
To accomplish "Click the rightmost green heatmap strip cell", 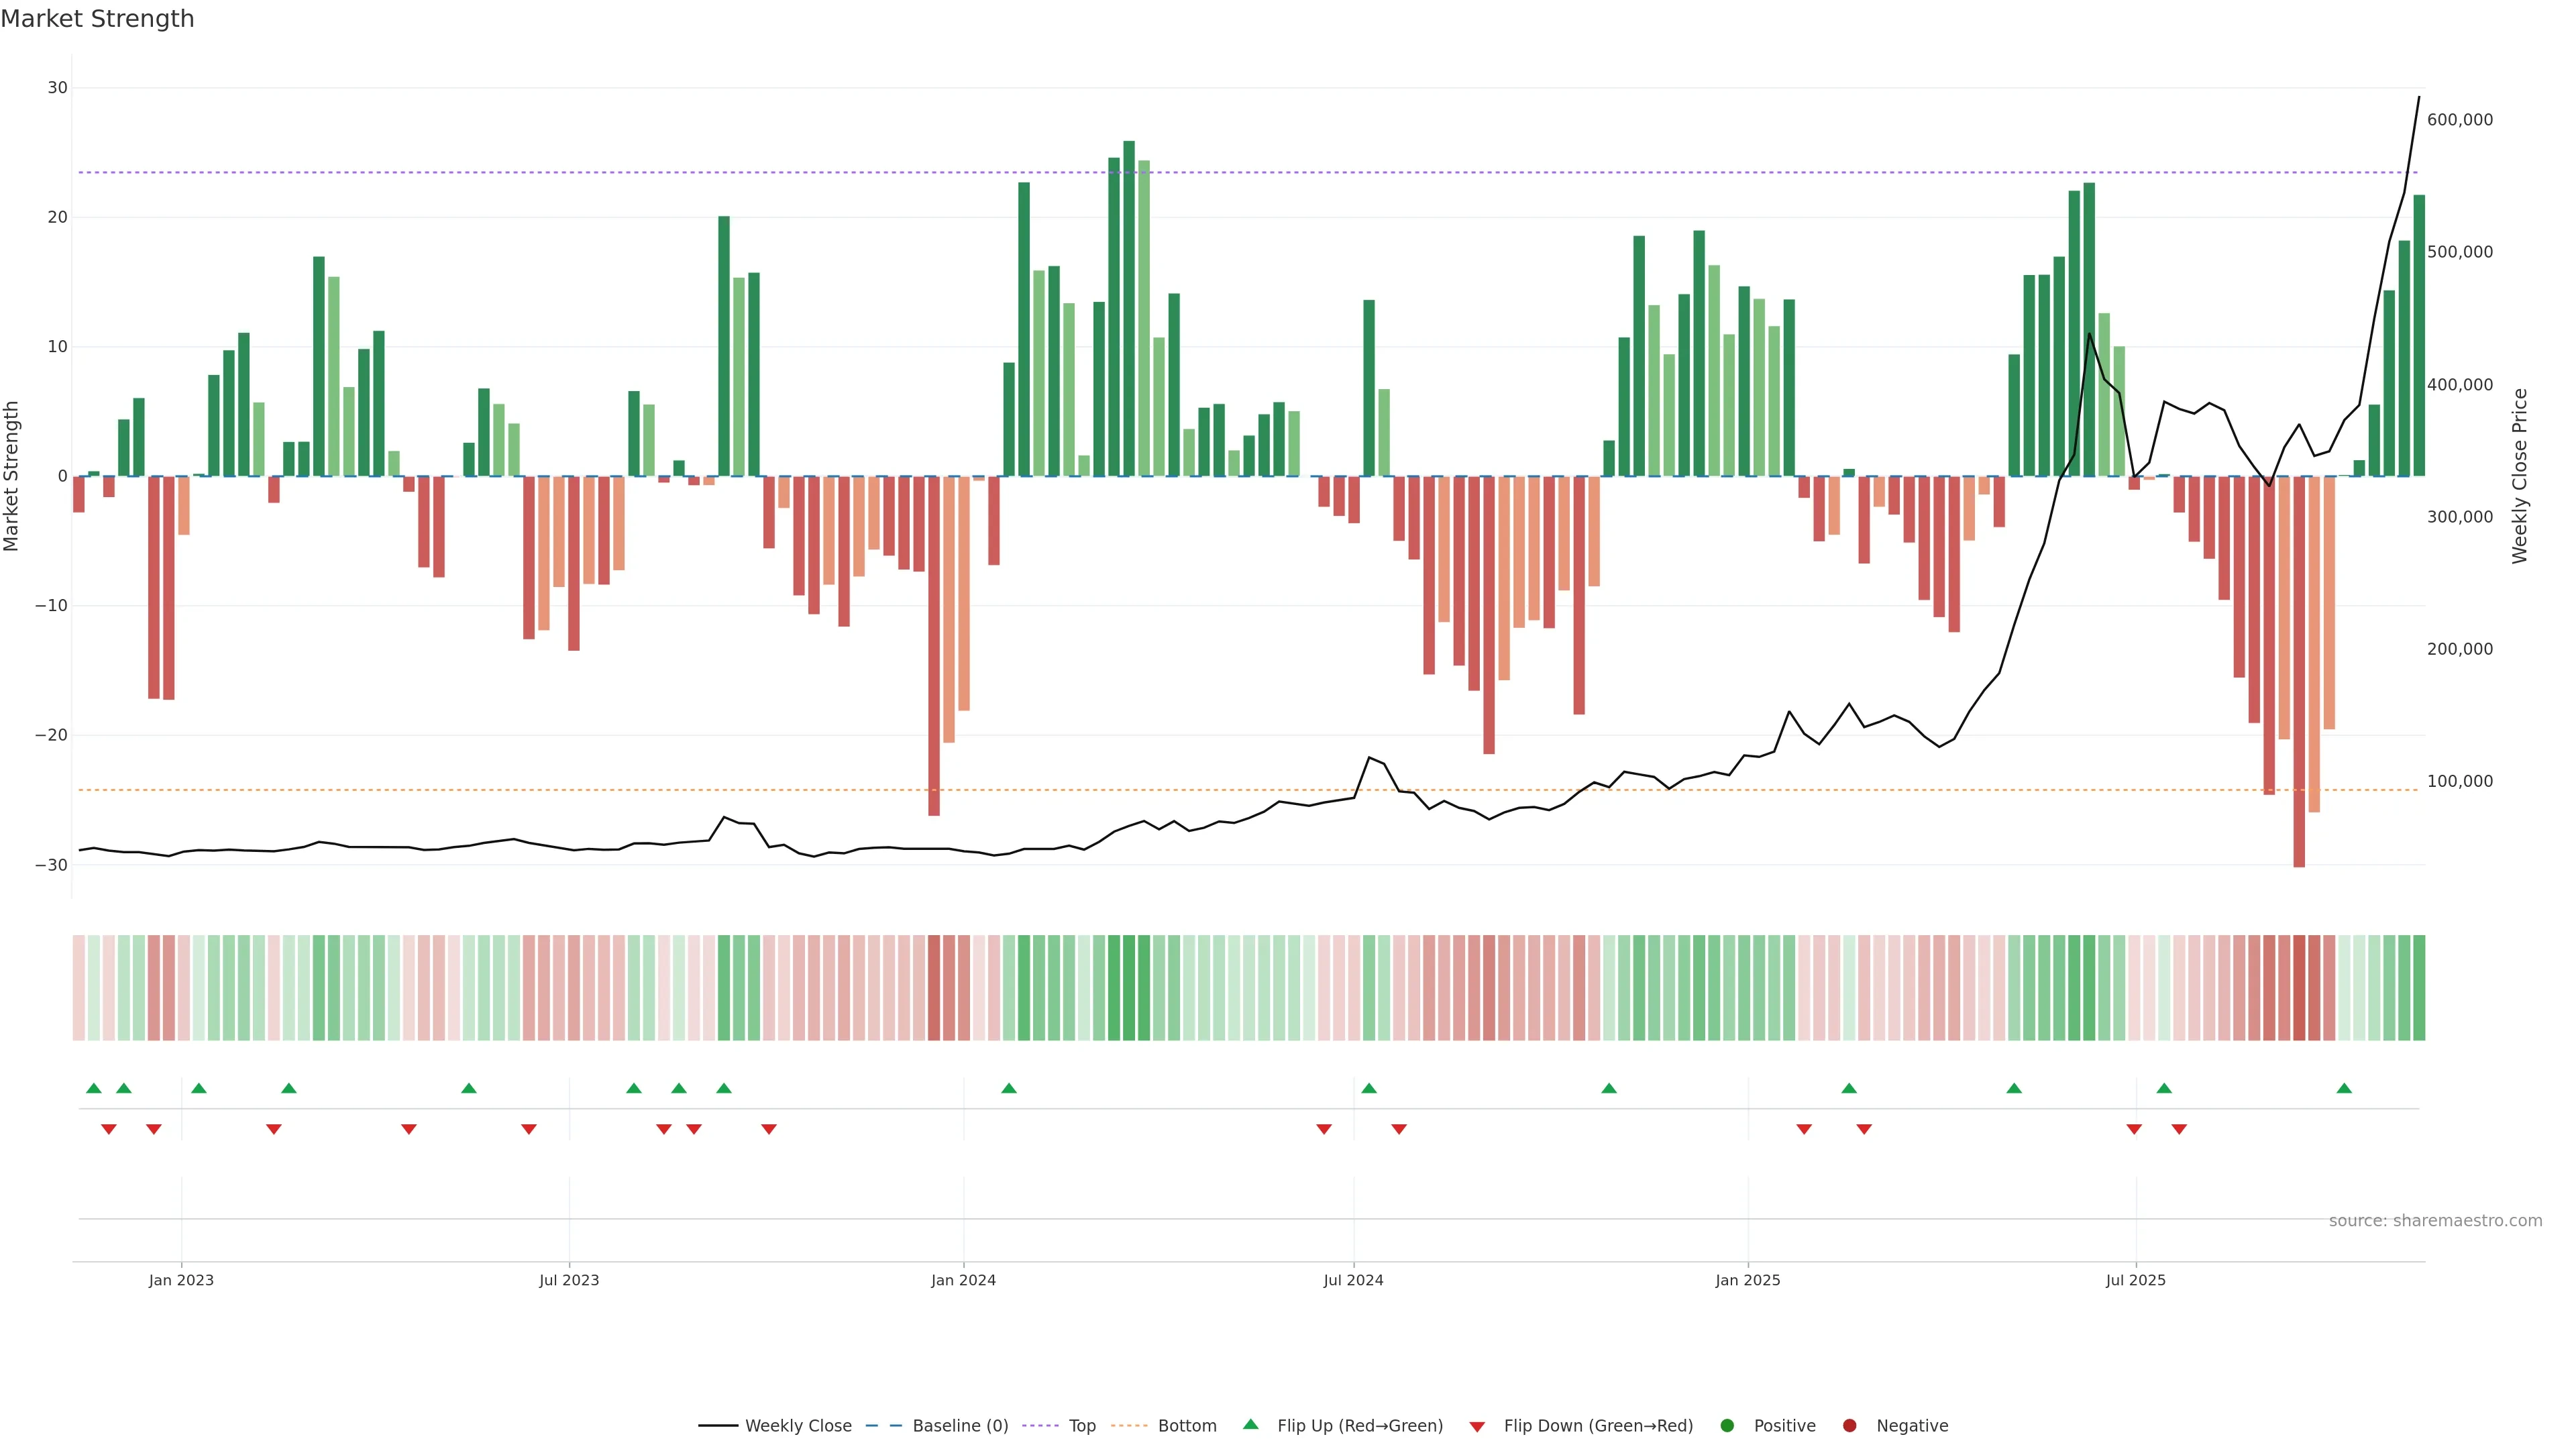I will (2418, 987).
